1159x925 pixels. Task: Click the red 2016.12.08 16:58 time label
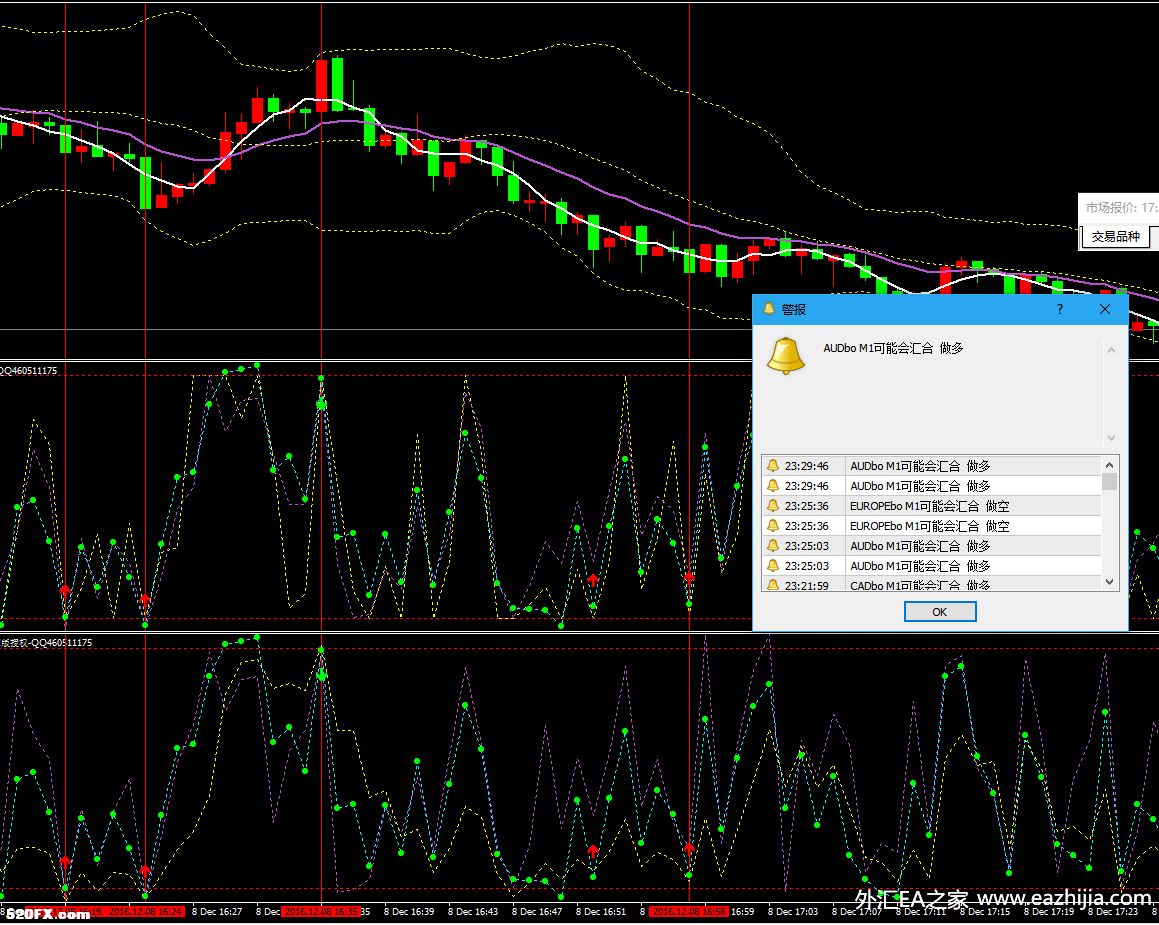pyautogui.click(x=689, y=912)
